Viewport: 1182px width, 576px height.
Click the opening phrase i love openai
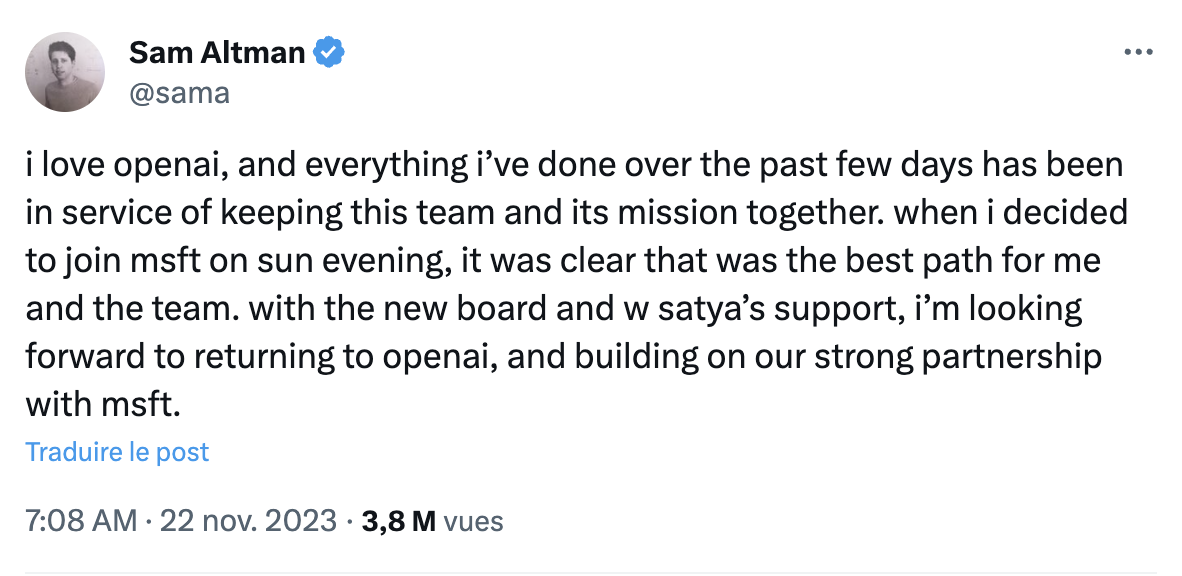(x=127, y=165)
